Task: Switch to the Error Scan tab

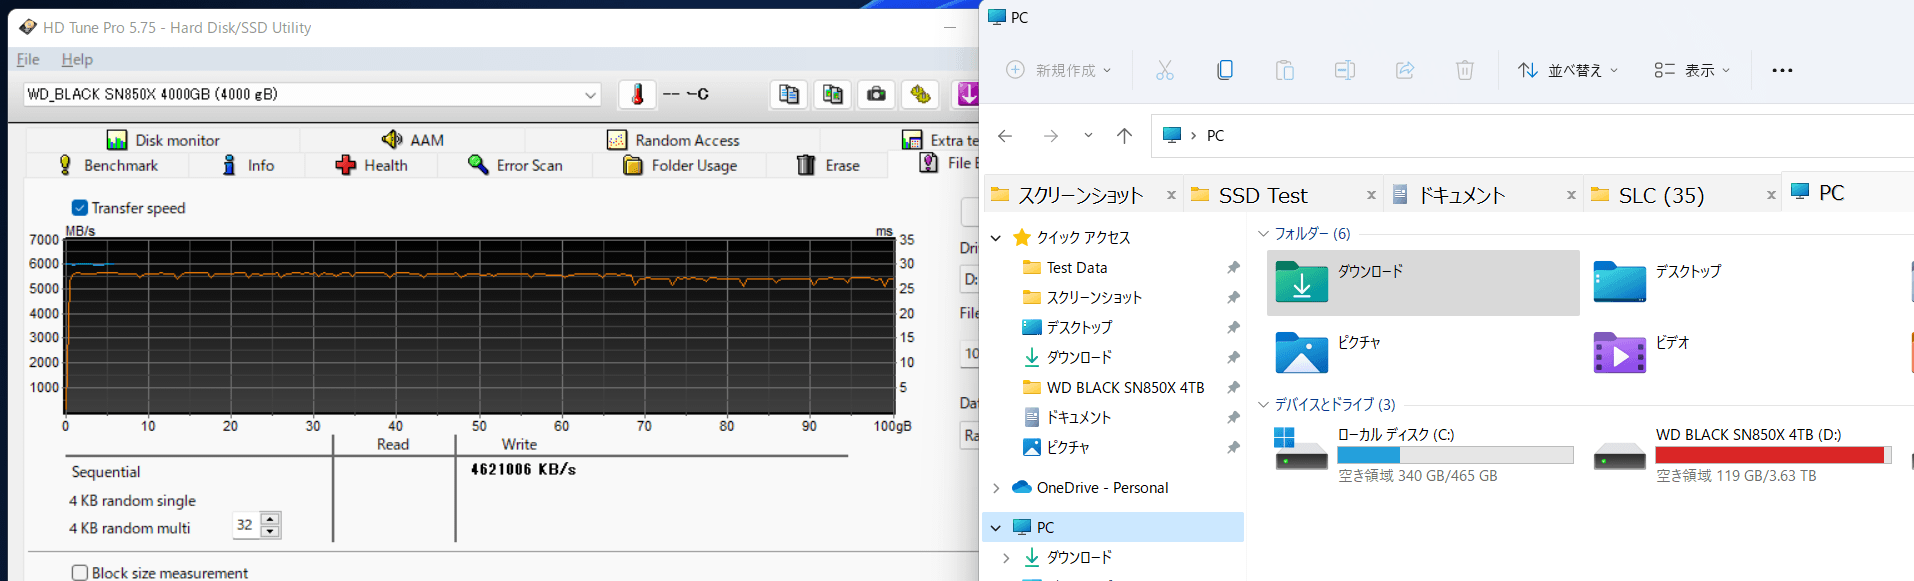Action: 515,165
